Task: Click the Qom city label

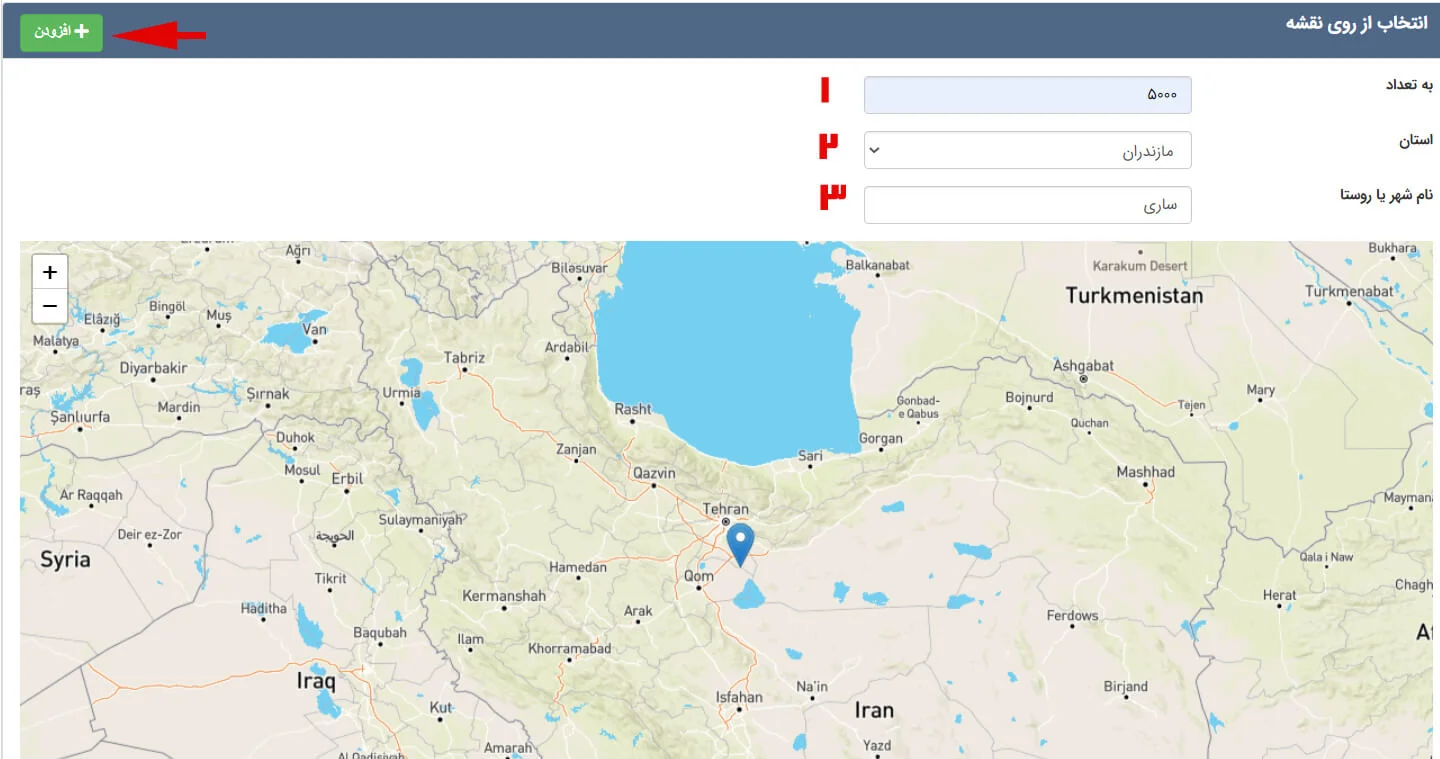Action: pos(698,576)
